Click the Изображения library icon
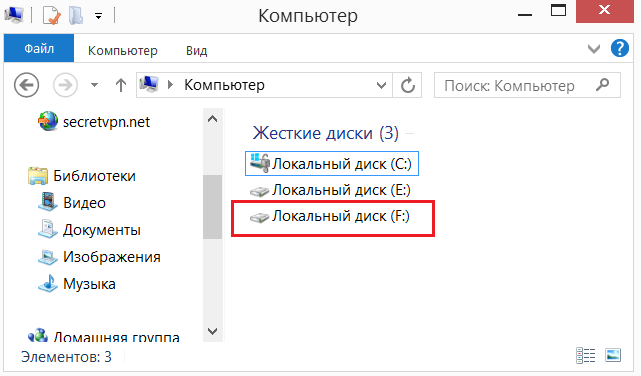Screen dimensions: 641x376 (48, 256)
